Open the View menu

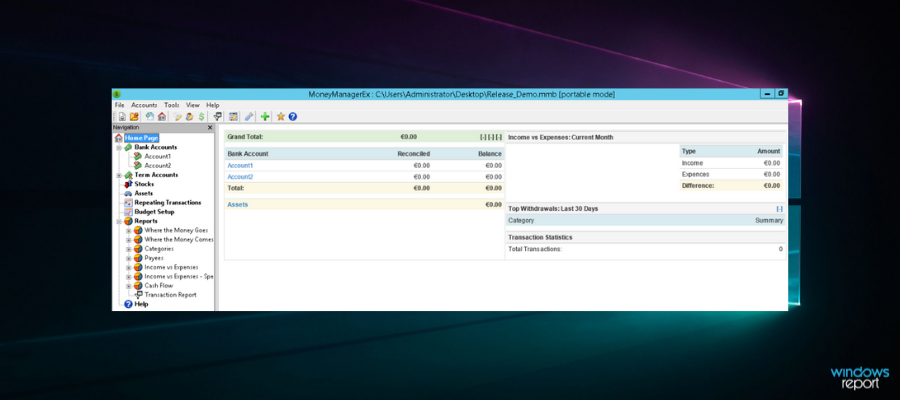point(193,106)
